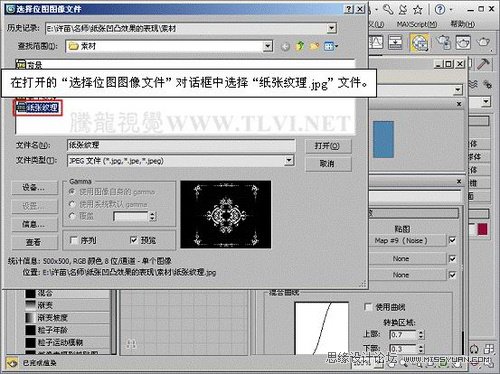Click the star favorites icon

click(x=418, y=10)
